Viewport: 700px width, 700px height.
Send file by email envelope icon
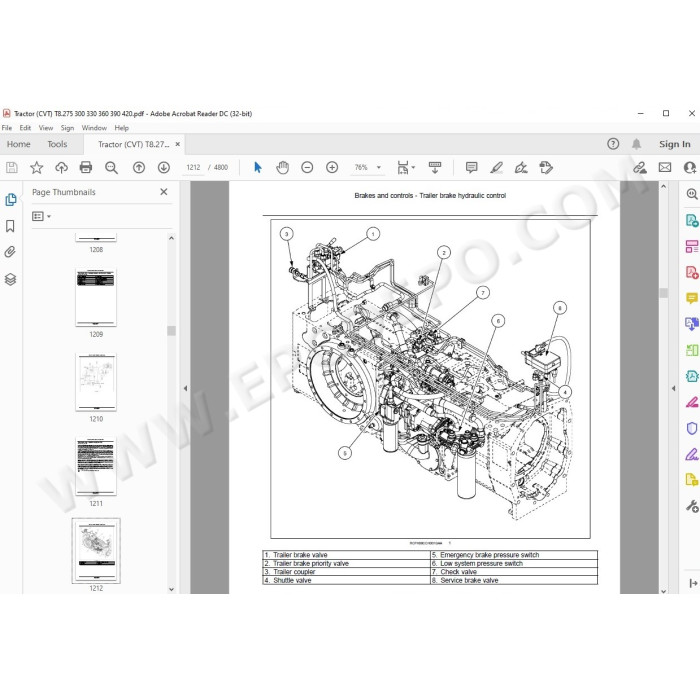(665, 167)
